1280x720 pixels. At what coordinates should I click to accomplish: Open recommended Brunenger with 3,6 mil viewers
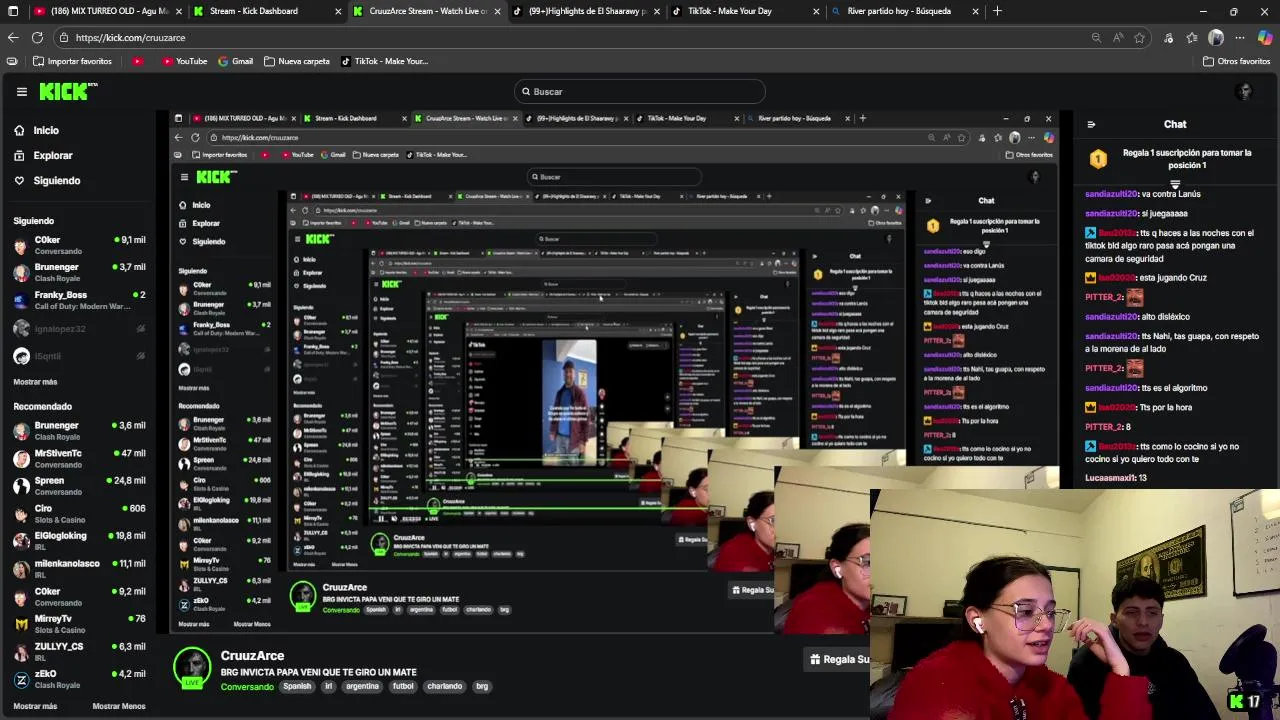pos(78,431)
